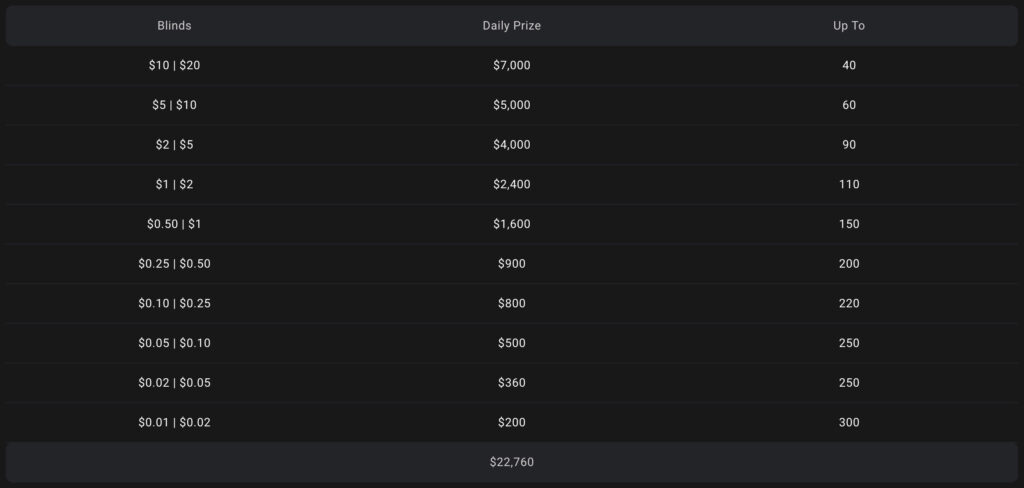The height and width of the screenshot is (488, 1024).
Task: Select the $1 | $2 blinds cell
Action: (174, 184)
